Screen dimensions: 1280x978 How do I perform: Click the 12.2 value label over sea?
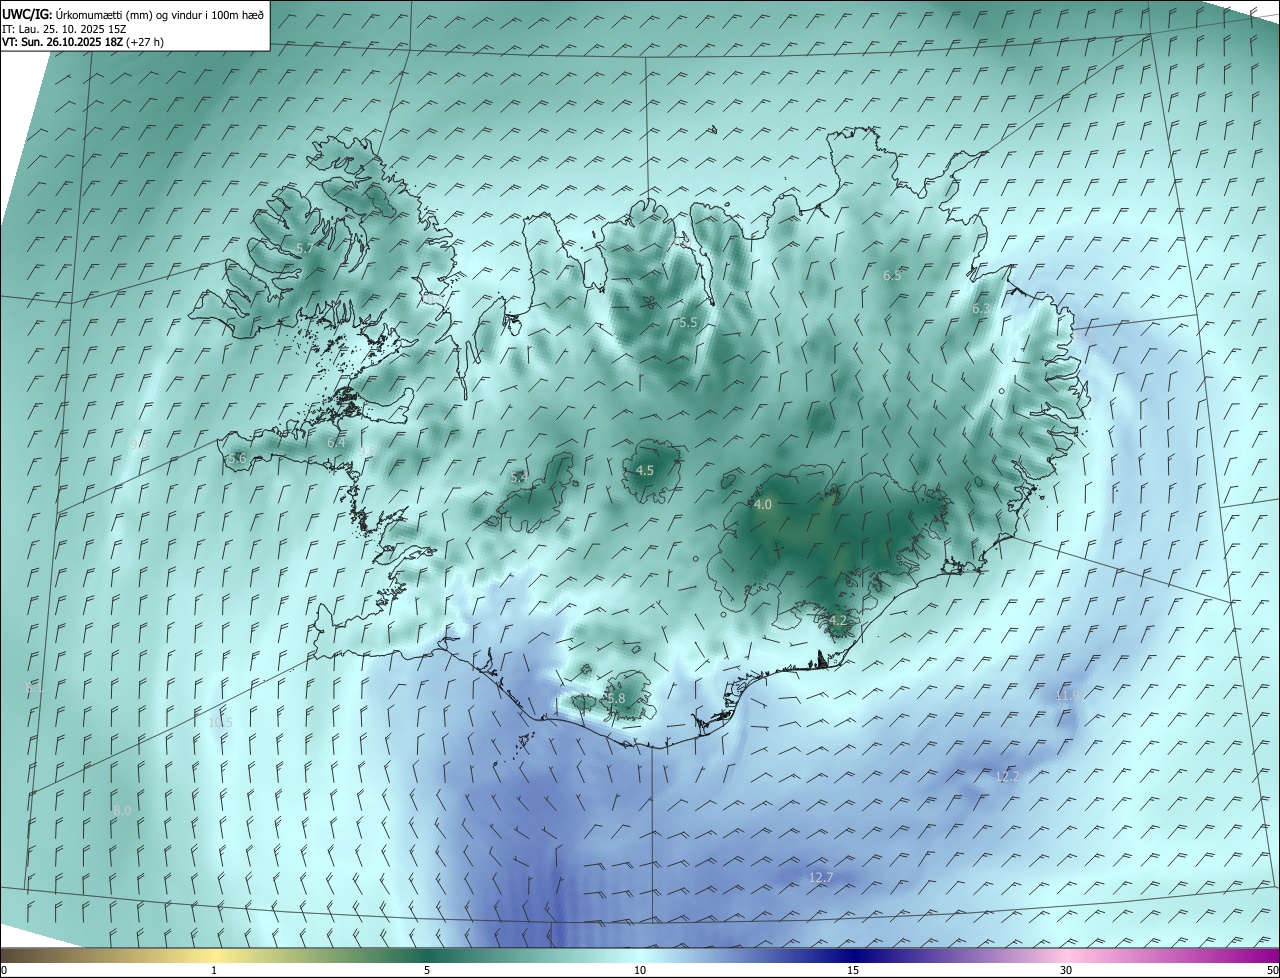(x=1007, y=776)
